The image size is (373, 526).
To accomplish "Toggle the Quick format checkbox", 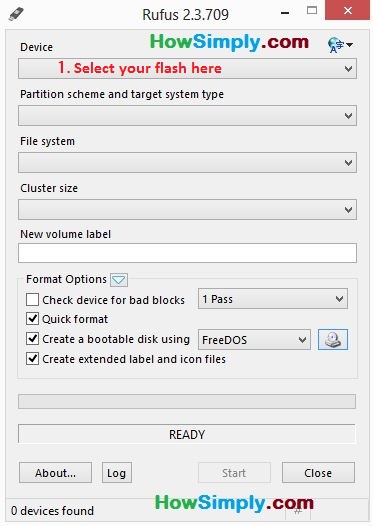I will point(33,319).
